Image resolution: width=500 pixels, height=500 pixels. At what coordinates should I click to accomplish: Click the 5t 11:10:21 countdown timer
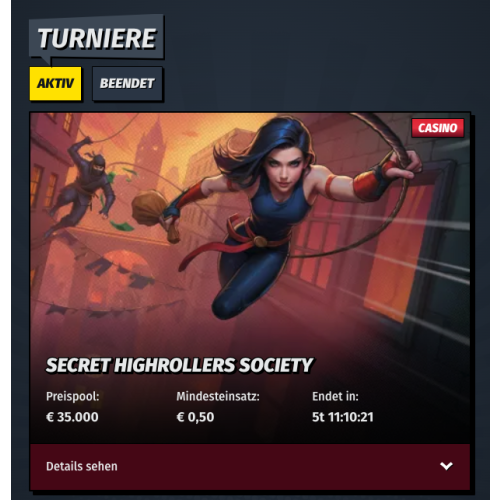tap(343, 417)
